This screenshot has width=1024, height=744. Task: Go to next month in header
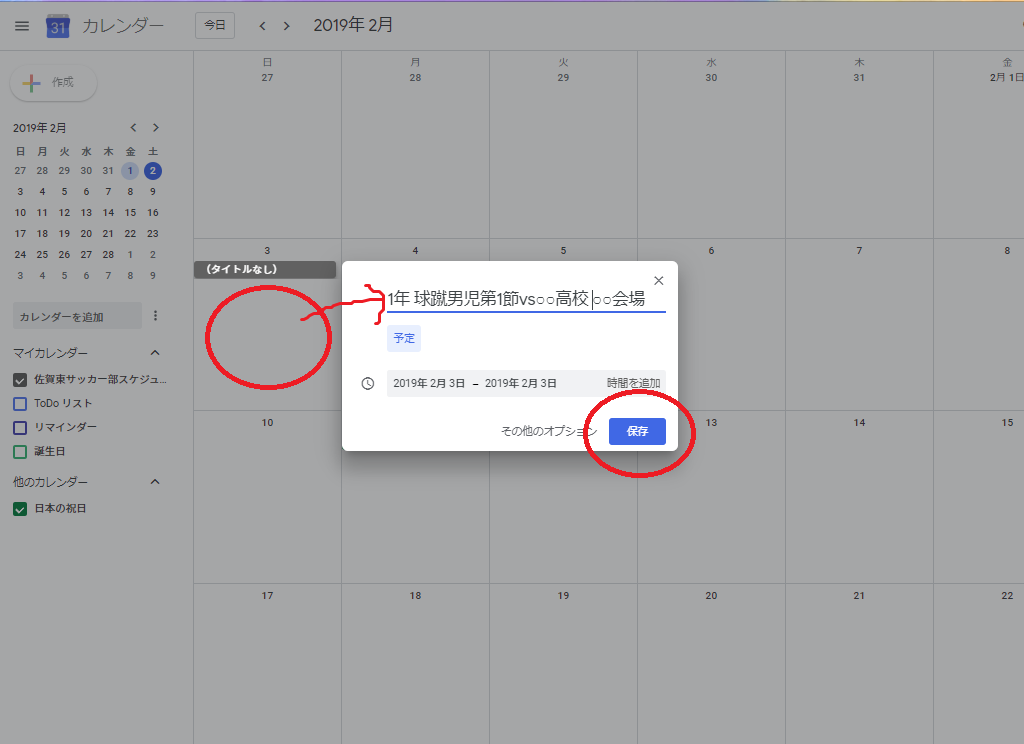287,26
